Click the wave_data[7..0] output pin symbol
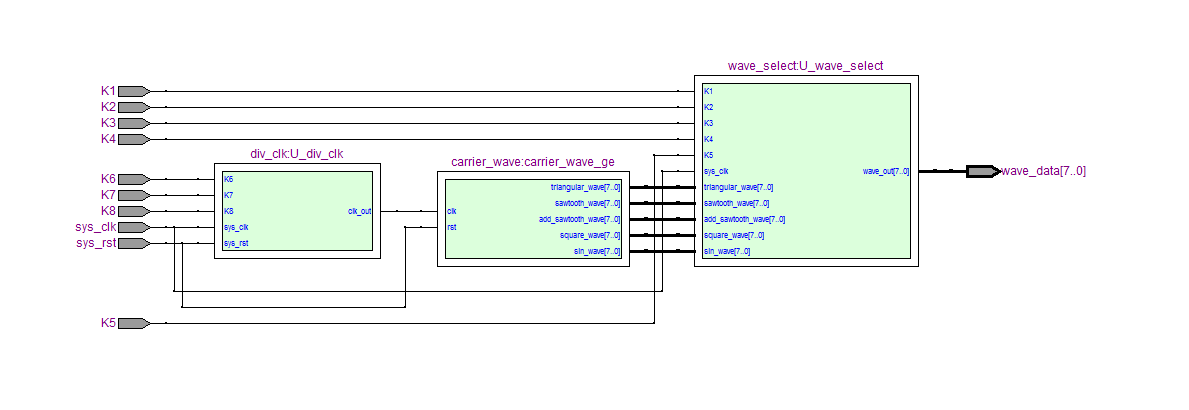Image resolution: width=1189 pixels, height=410 pixels. 982,171
